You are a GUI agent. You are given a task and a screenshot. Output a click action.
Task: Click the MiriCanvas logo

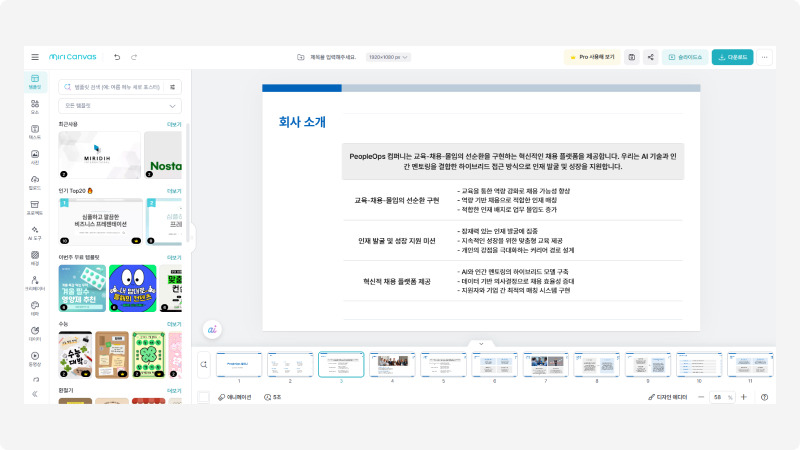click(x=72, y=57)
